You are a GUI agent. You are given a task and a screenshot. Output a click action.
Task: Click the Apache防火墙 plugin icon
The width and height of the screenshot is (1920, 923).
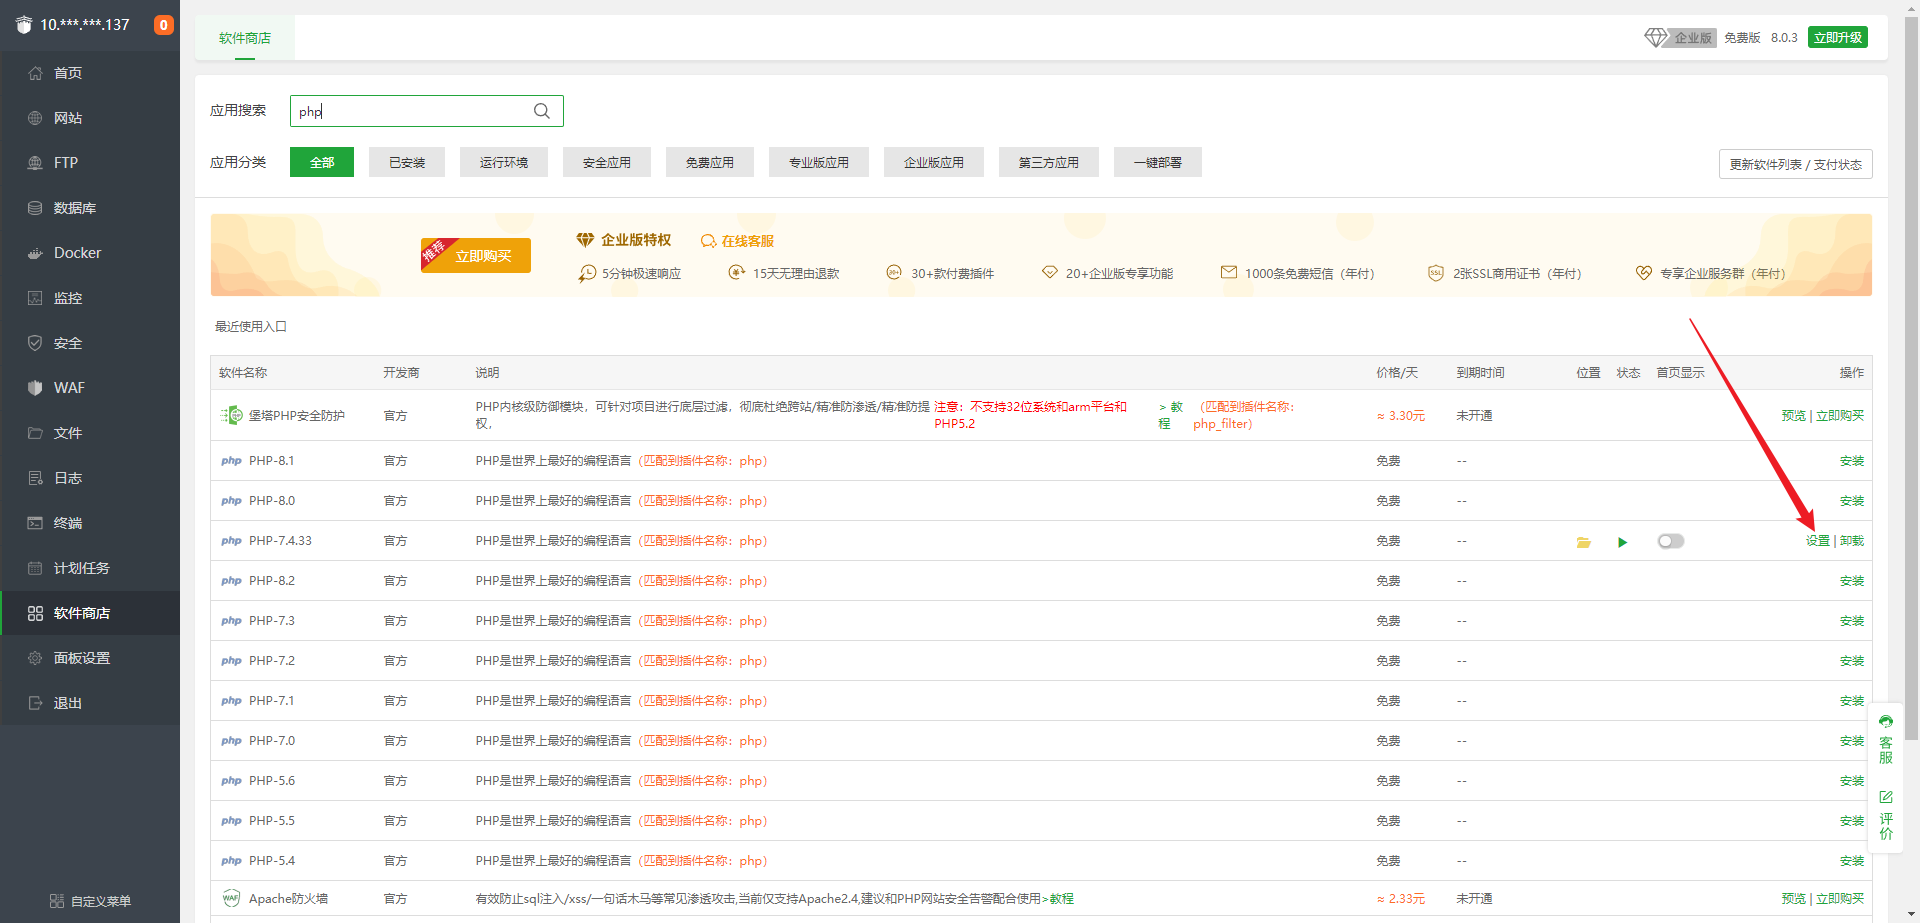pos(231,898)
